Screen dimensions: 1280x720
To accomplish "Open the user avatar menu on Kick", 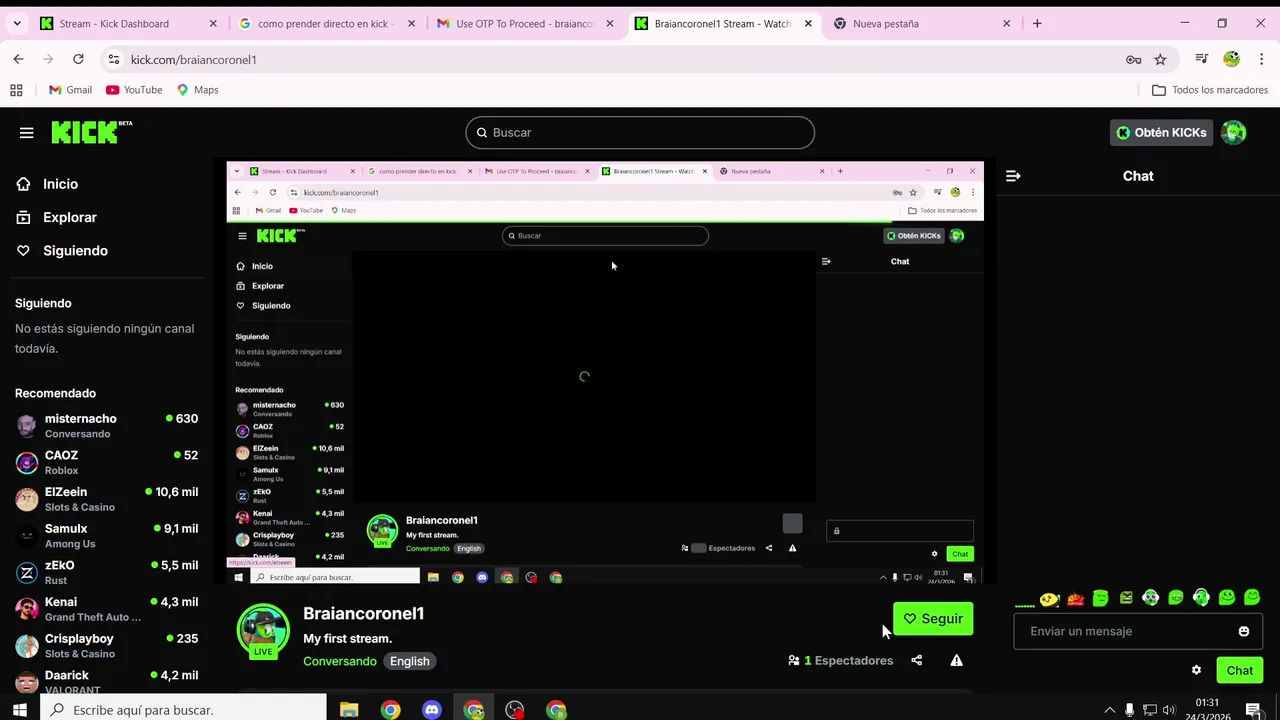I will point(1234,132).
